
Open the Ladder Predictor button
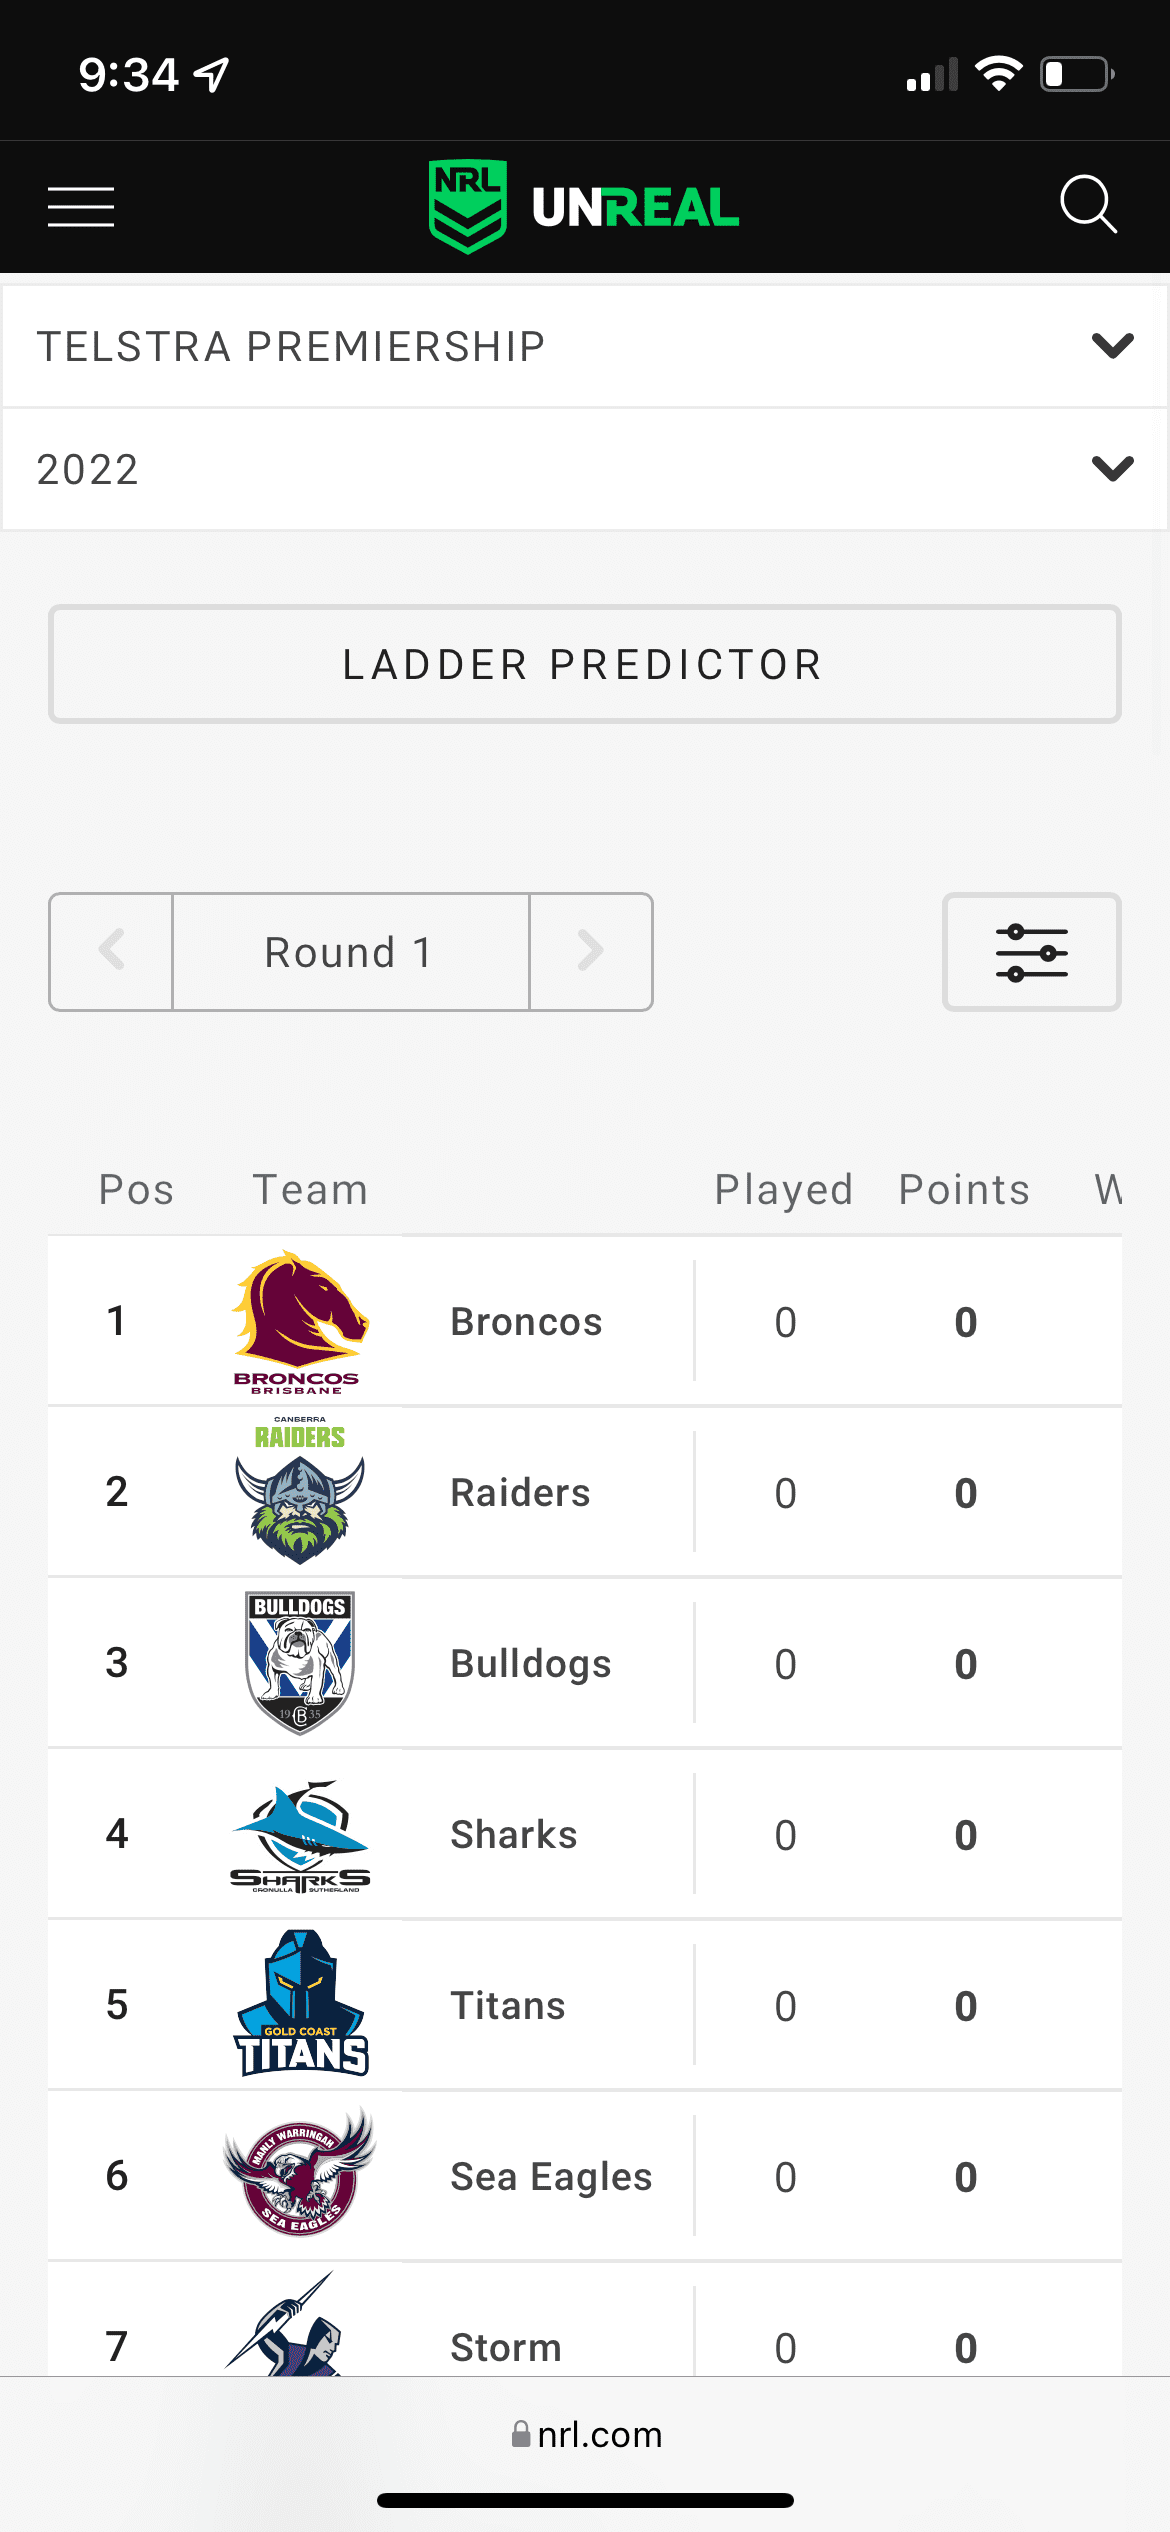tap(585, 664)
